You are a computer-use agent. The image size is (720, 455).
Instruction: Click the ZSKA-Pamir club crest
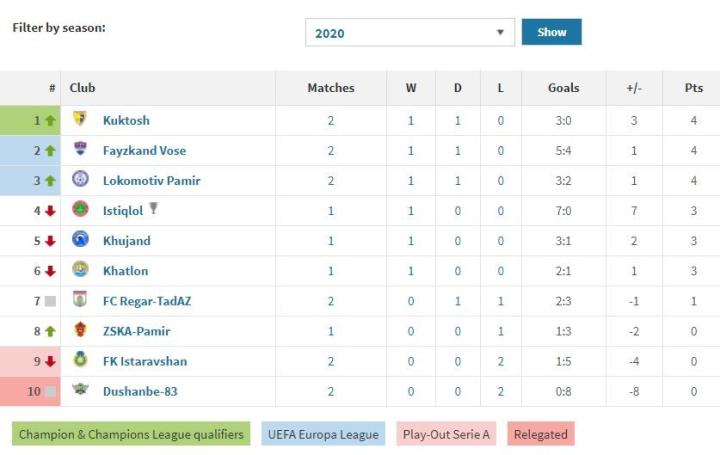click(80, 330)
